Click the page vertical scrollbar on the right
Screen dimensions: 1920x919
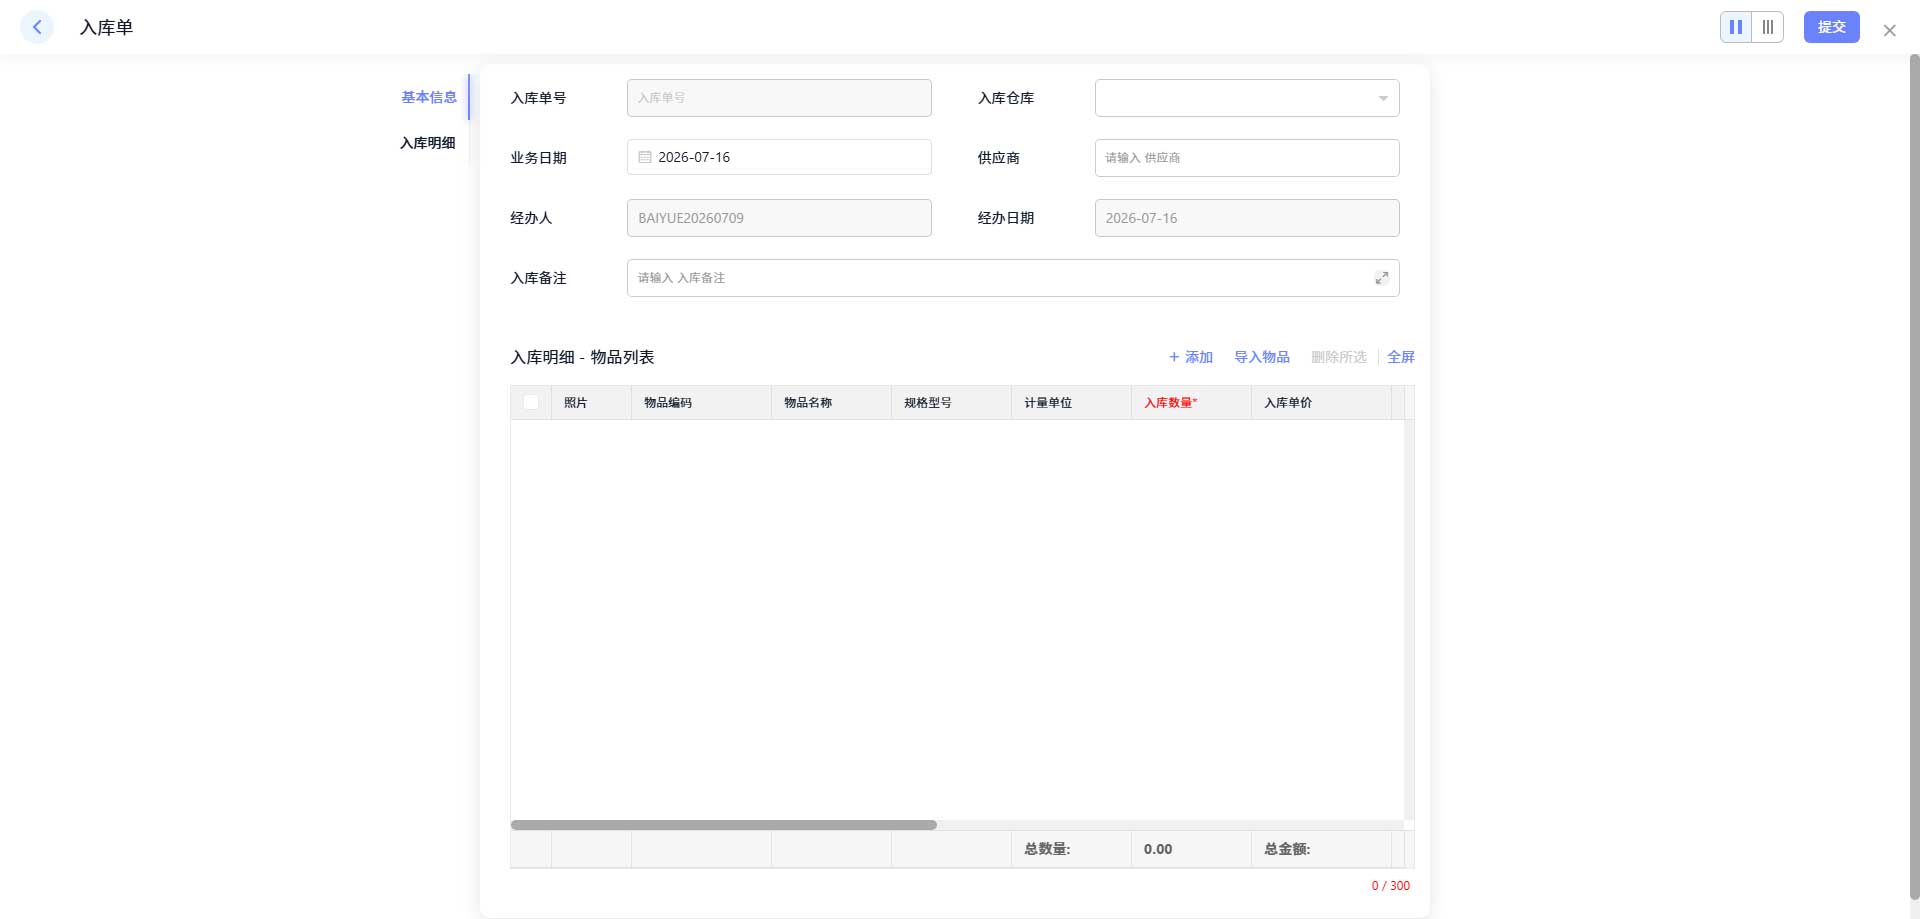click(1914, 477)
